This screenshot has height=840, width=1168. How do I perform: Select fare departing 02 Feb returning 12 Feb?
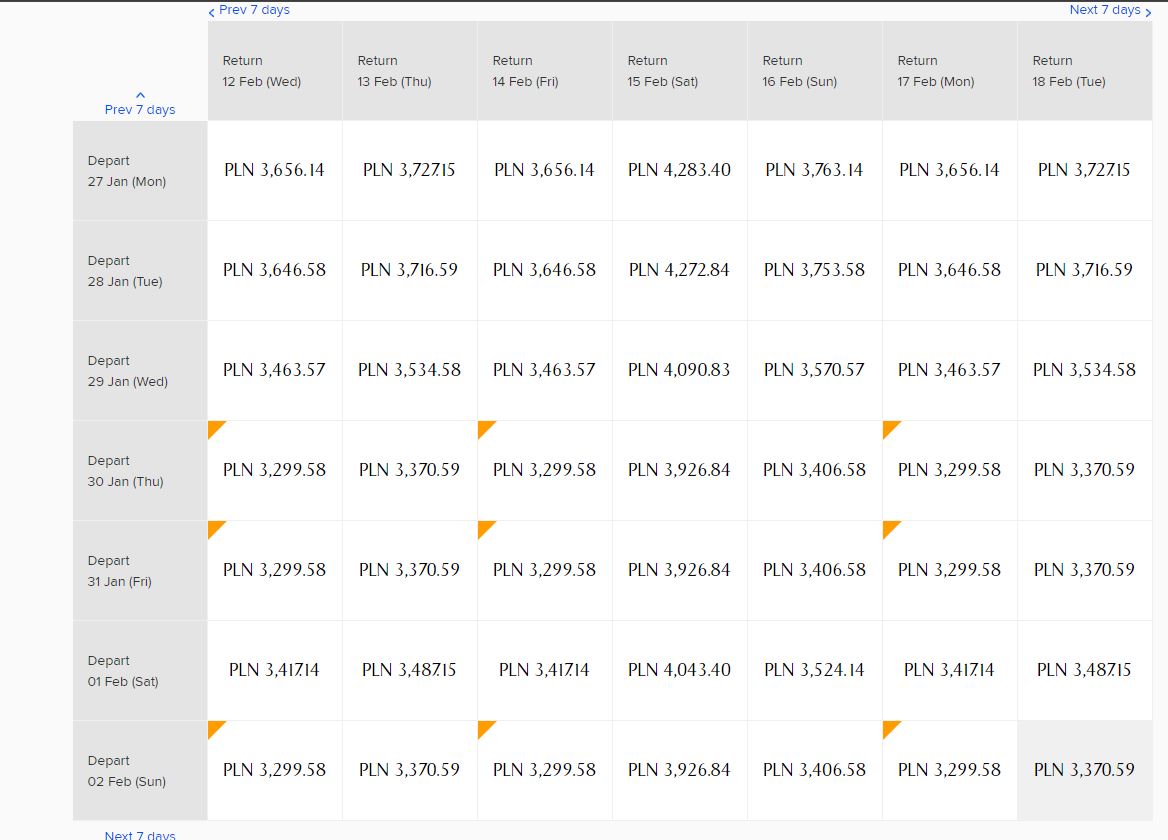coord(275,770)
